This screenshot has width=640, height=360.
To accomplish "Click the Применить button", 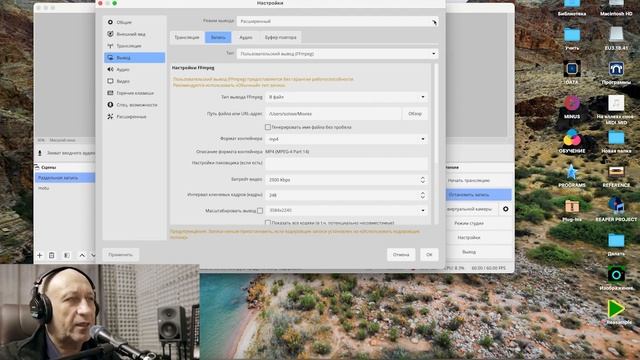I will tap(121, 255).
